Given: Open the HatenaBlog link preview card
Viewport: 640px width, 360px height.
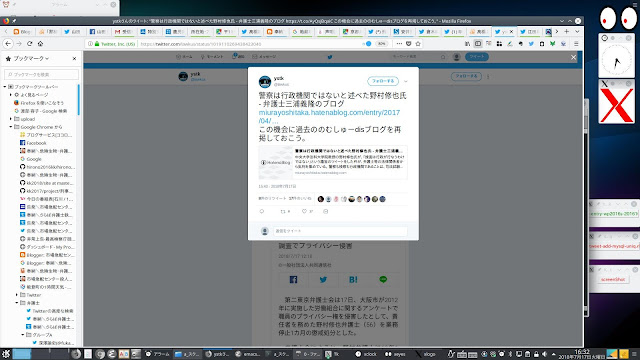Looking at the screenshot, I should [x=333, y=162].
